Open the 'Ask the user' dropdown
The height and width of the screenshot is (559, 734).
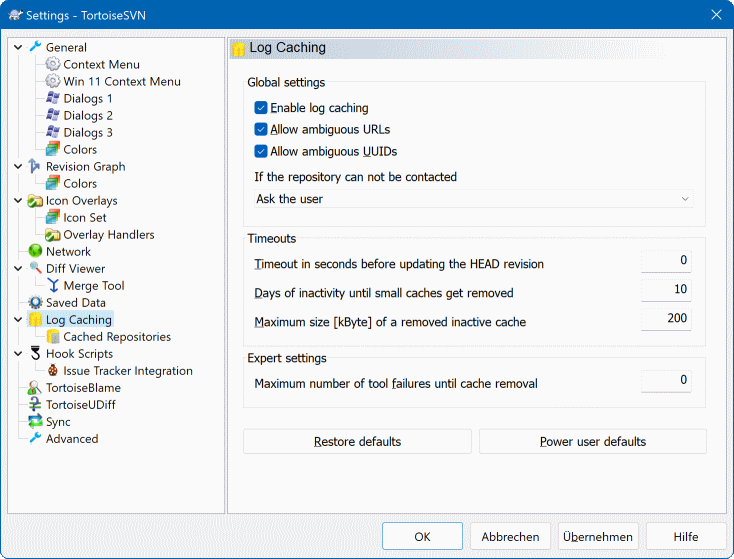tap(473, 199)
